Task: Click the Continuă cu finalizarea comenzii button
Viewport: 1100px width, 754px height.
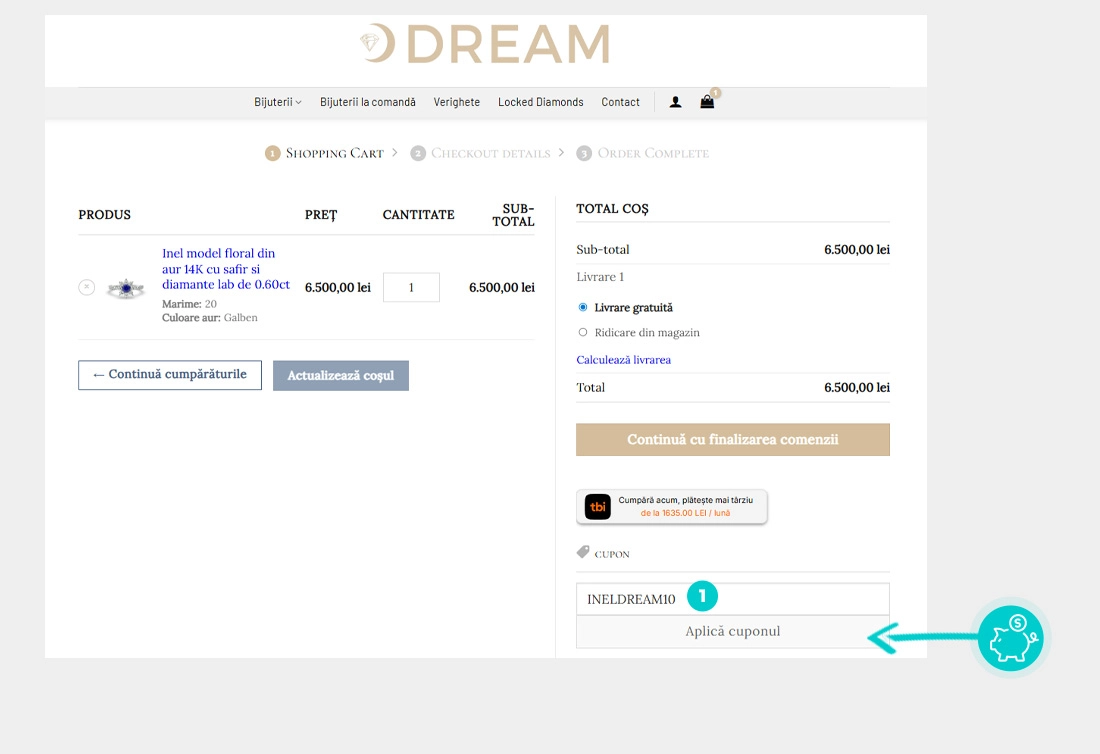Action: click(x=732, y=438)
